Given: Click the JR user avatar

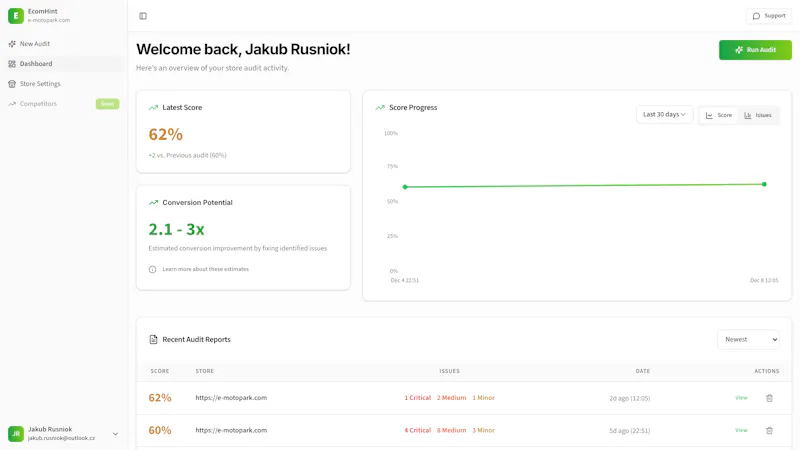Looking at the screenshot, I should [x=16, y=434].
